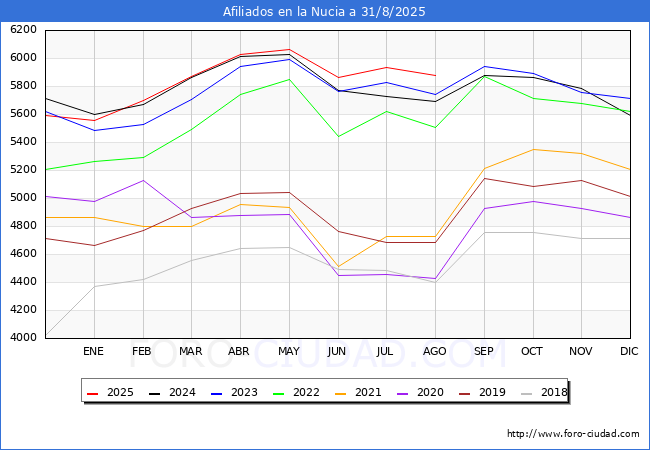Click the purple 2020 line point at FEB
Image resolution: width=650 pixels, height=450 pixels.
pos(143,180)
